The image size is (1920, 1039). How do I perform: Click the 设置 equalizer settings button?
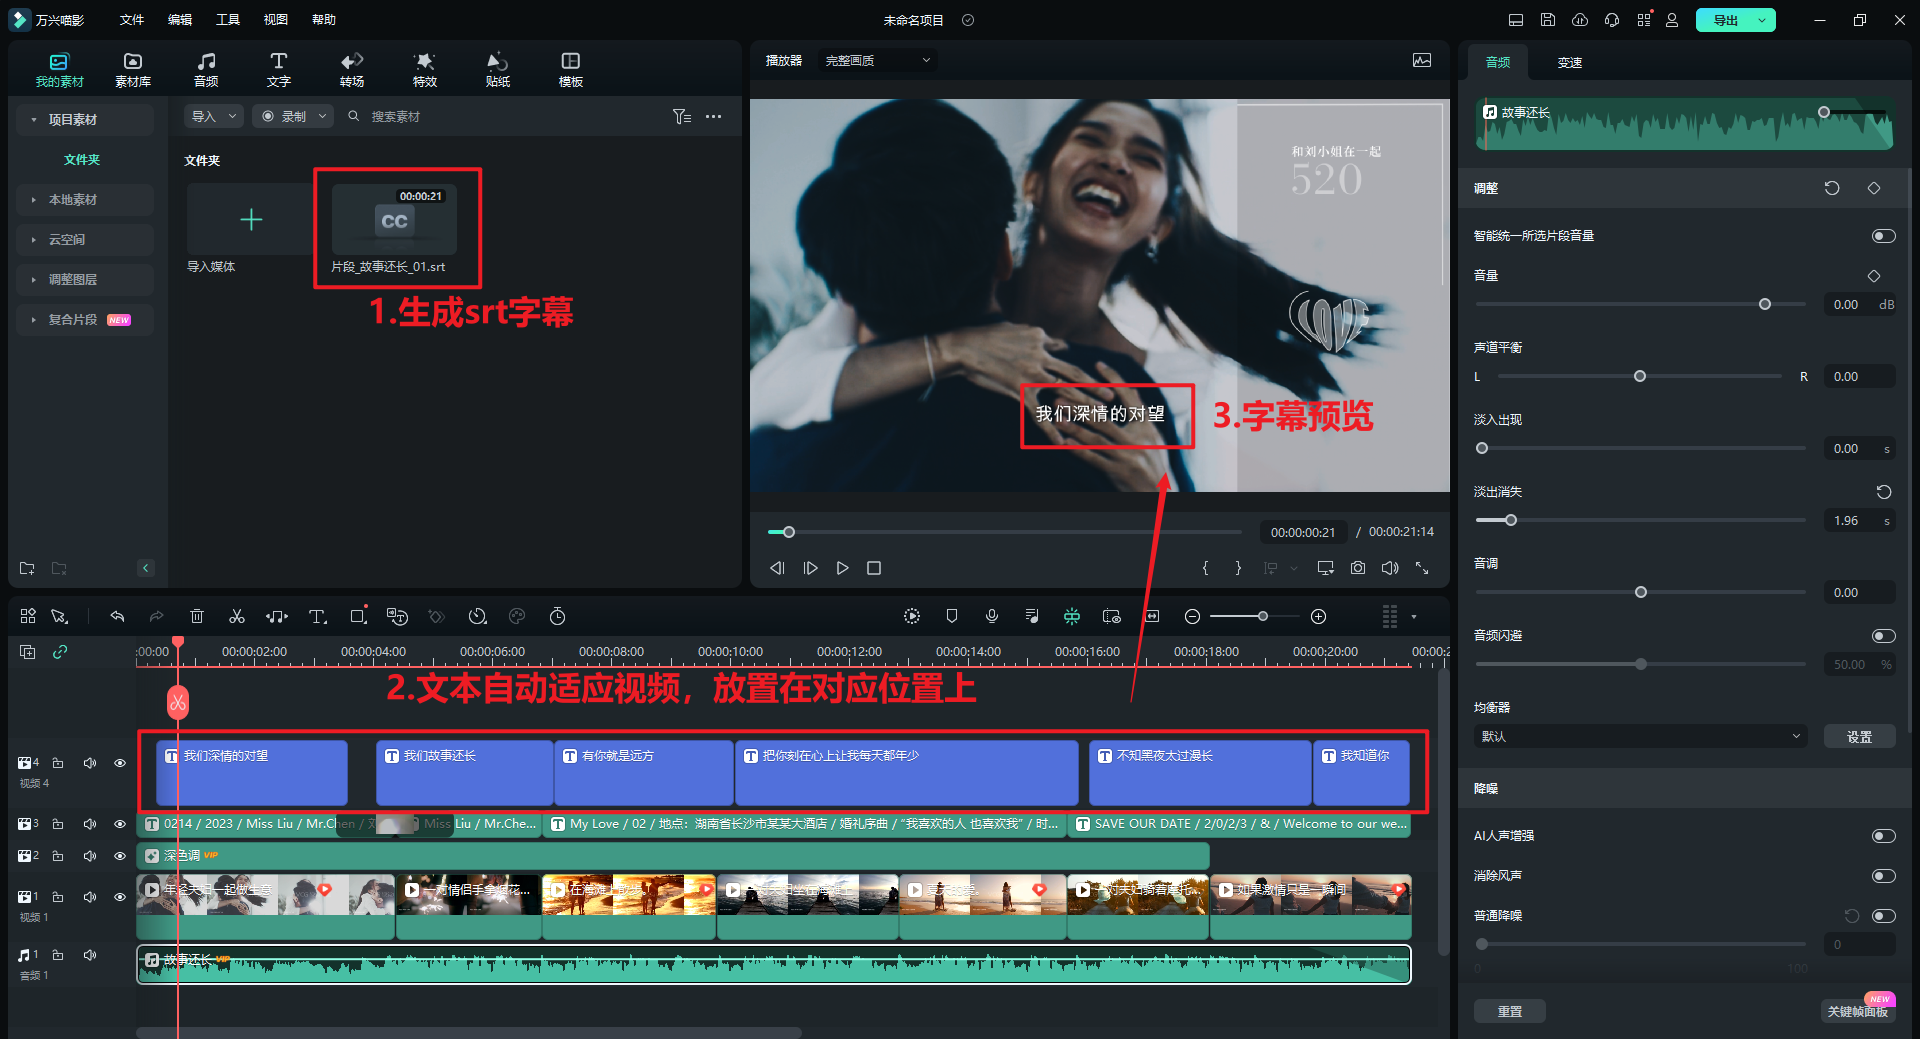[x=1859, y=737]
